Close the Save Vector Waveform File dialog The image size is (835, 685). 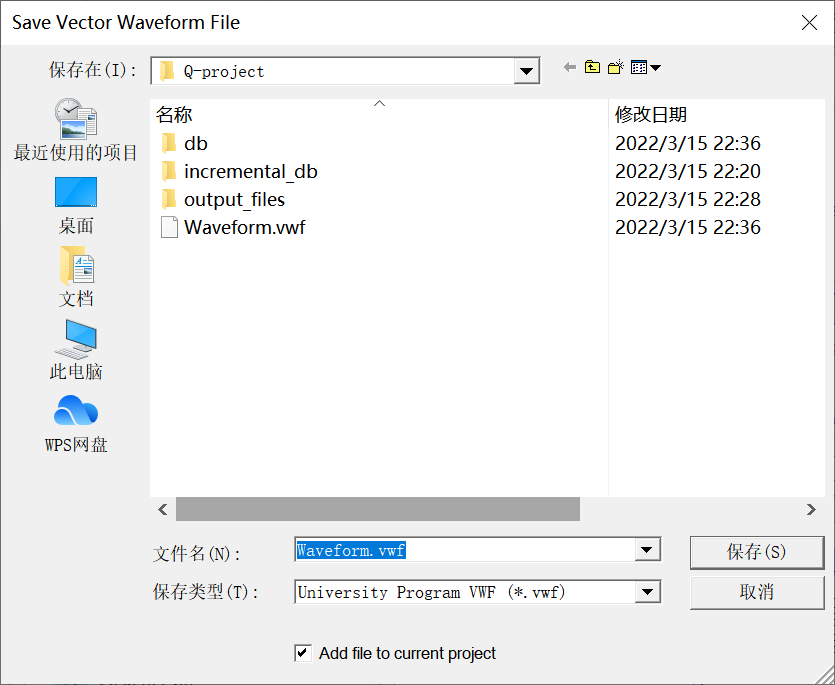[809, 22]
